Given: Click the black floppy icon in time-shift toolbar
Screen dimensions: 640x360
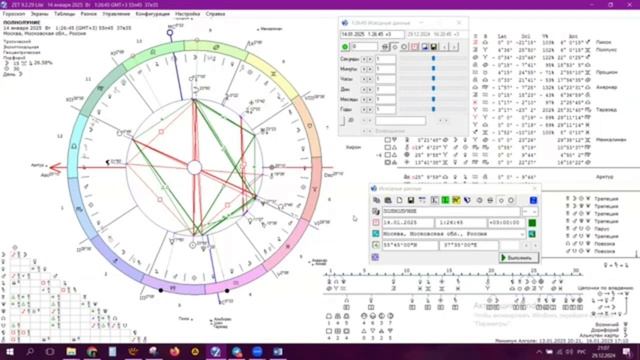Looking at the screenshot, I should [x=433, y=47].
